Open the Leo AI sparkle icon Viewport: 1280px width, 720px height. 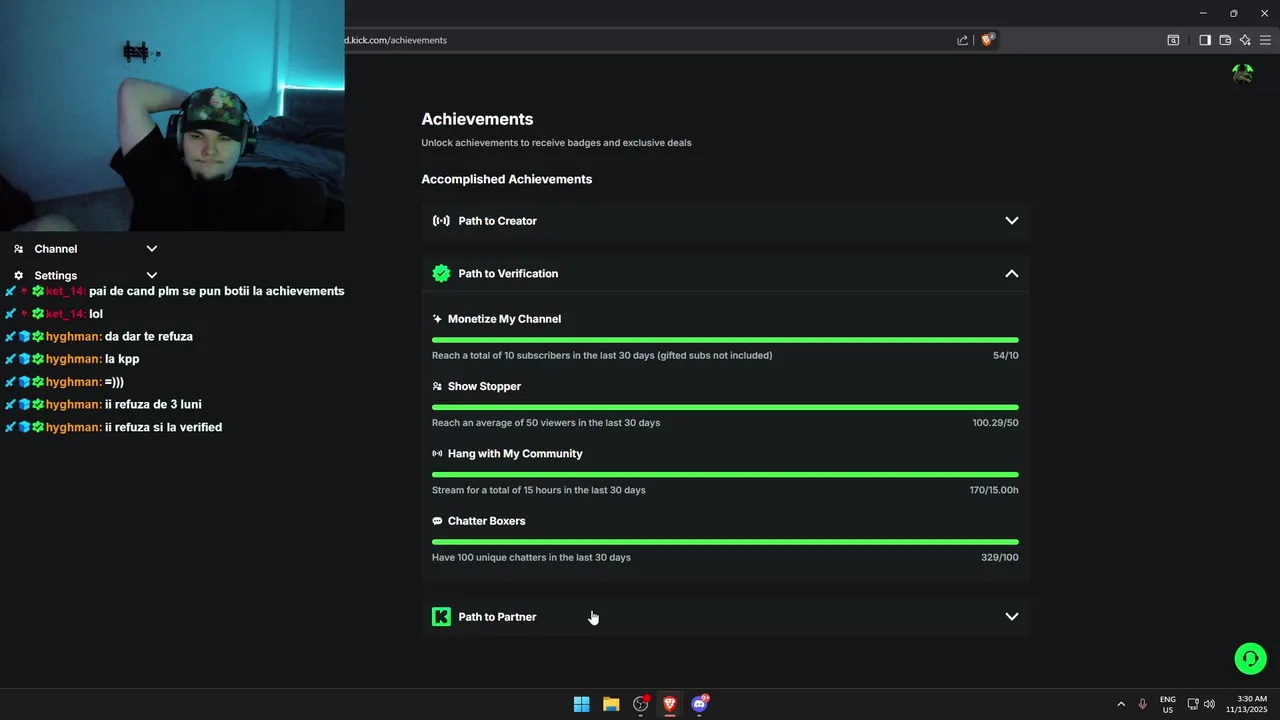point(1245,40)
